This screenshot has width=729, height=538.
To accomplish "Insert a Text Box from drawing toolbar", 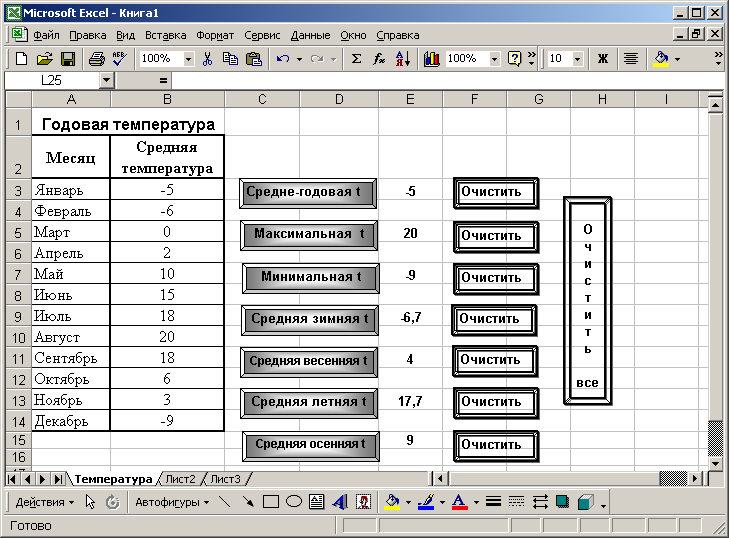I will click(x=317, y=502).
